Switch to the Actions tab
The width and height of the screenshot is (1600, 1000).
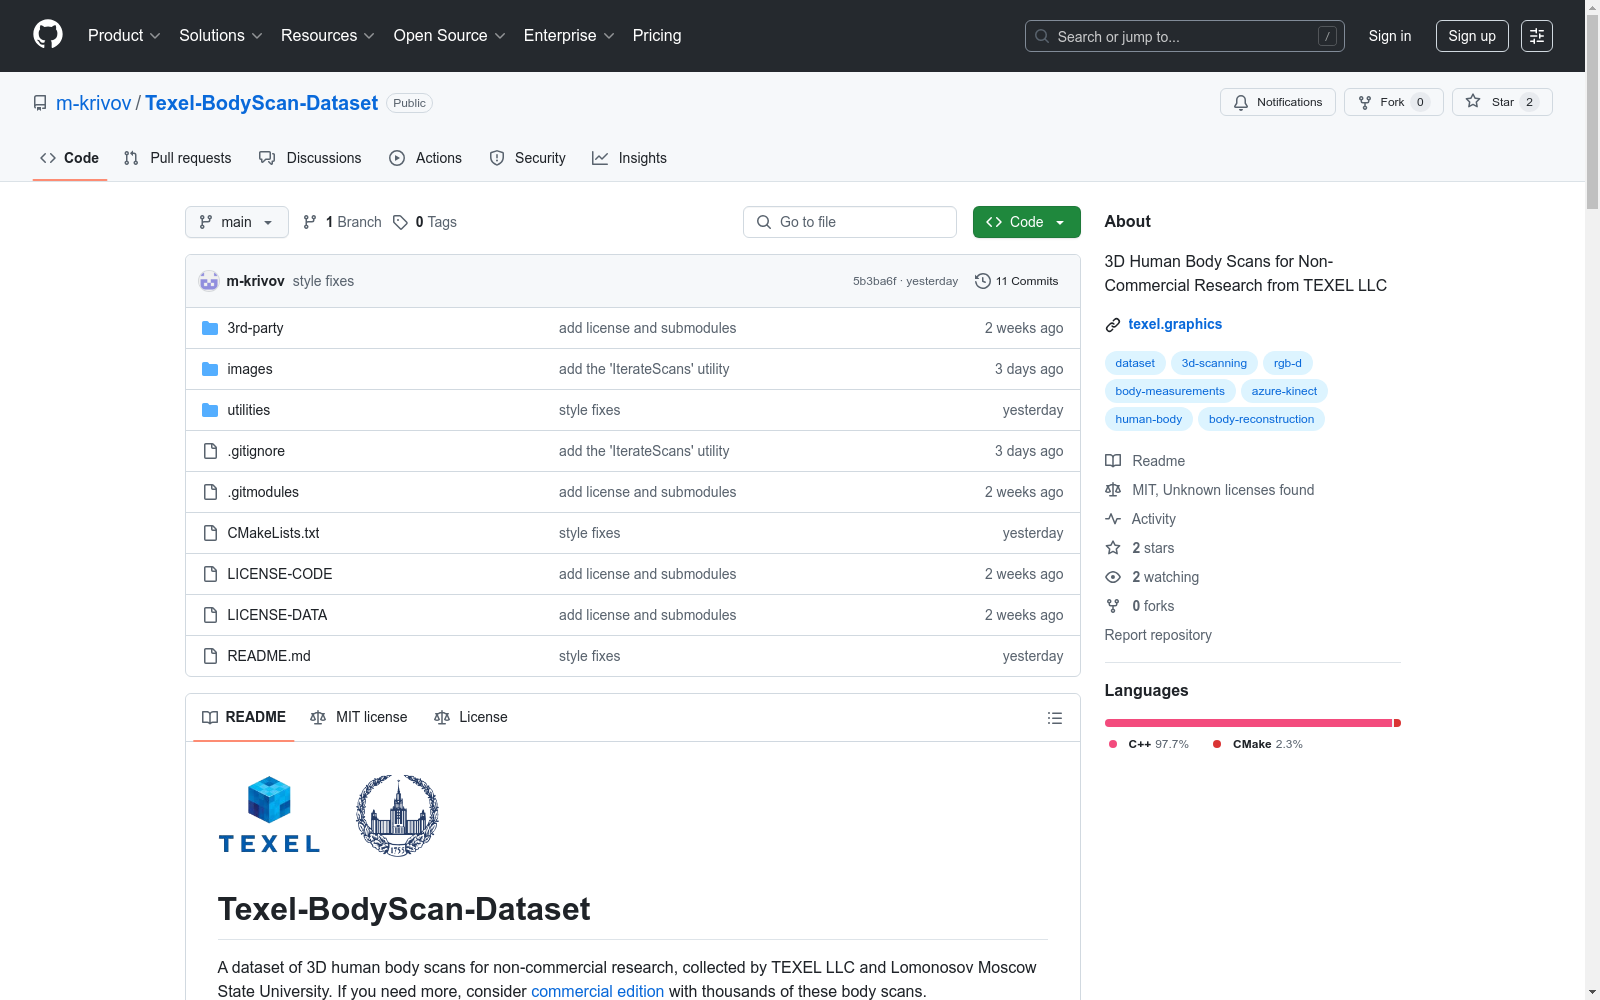(425, 158)
